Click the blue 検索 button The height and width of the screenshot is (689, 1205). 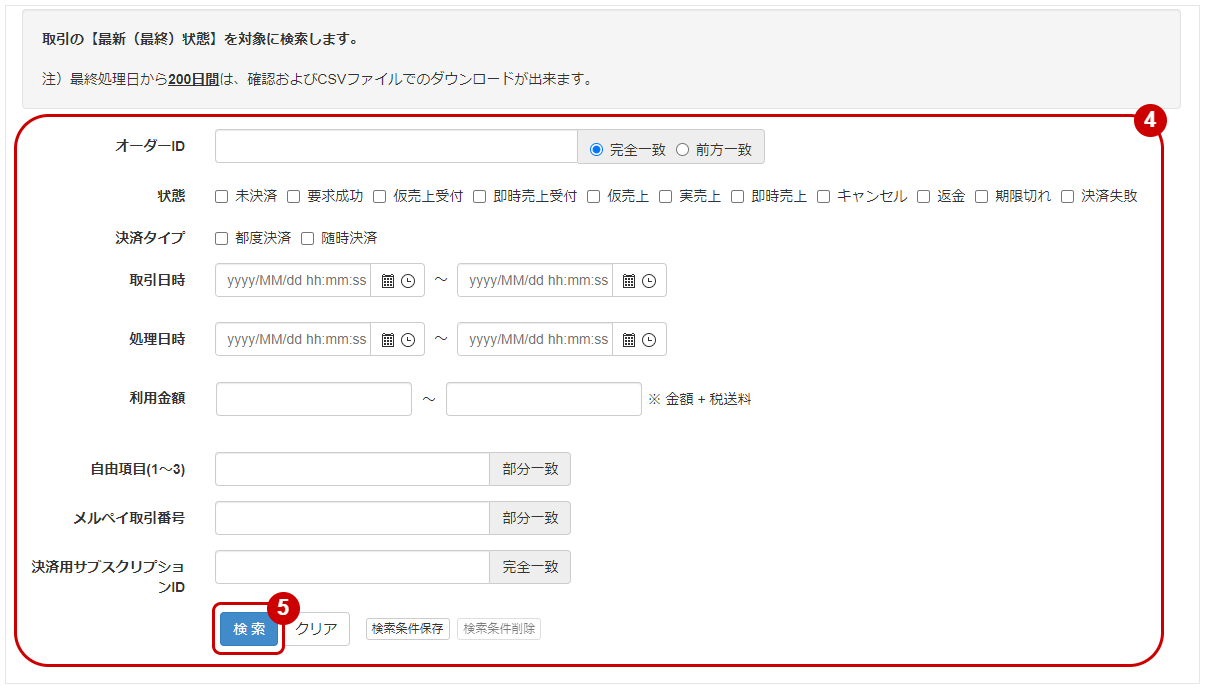(249, 630)
